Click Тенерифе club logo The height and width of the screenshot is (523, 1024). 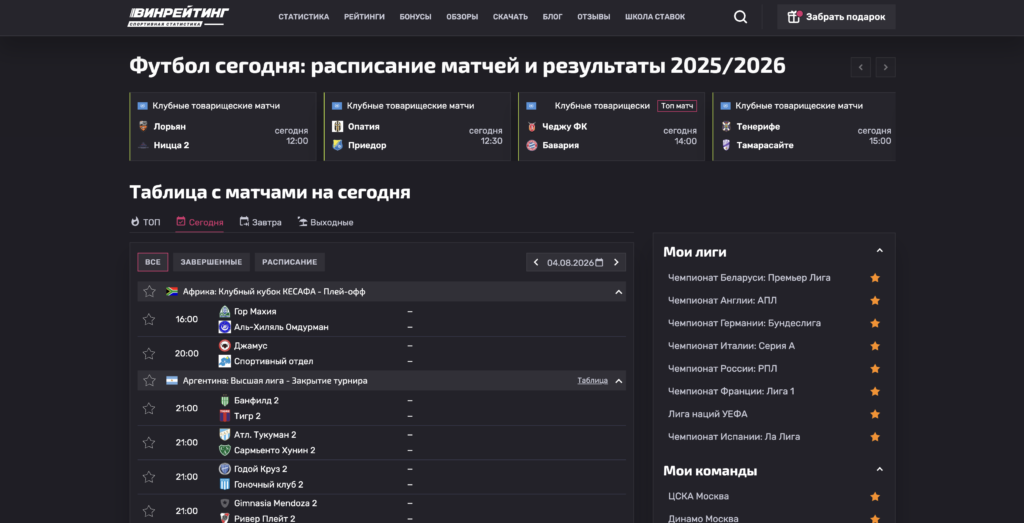[x=726, y=127]
